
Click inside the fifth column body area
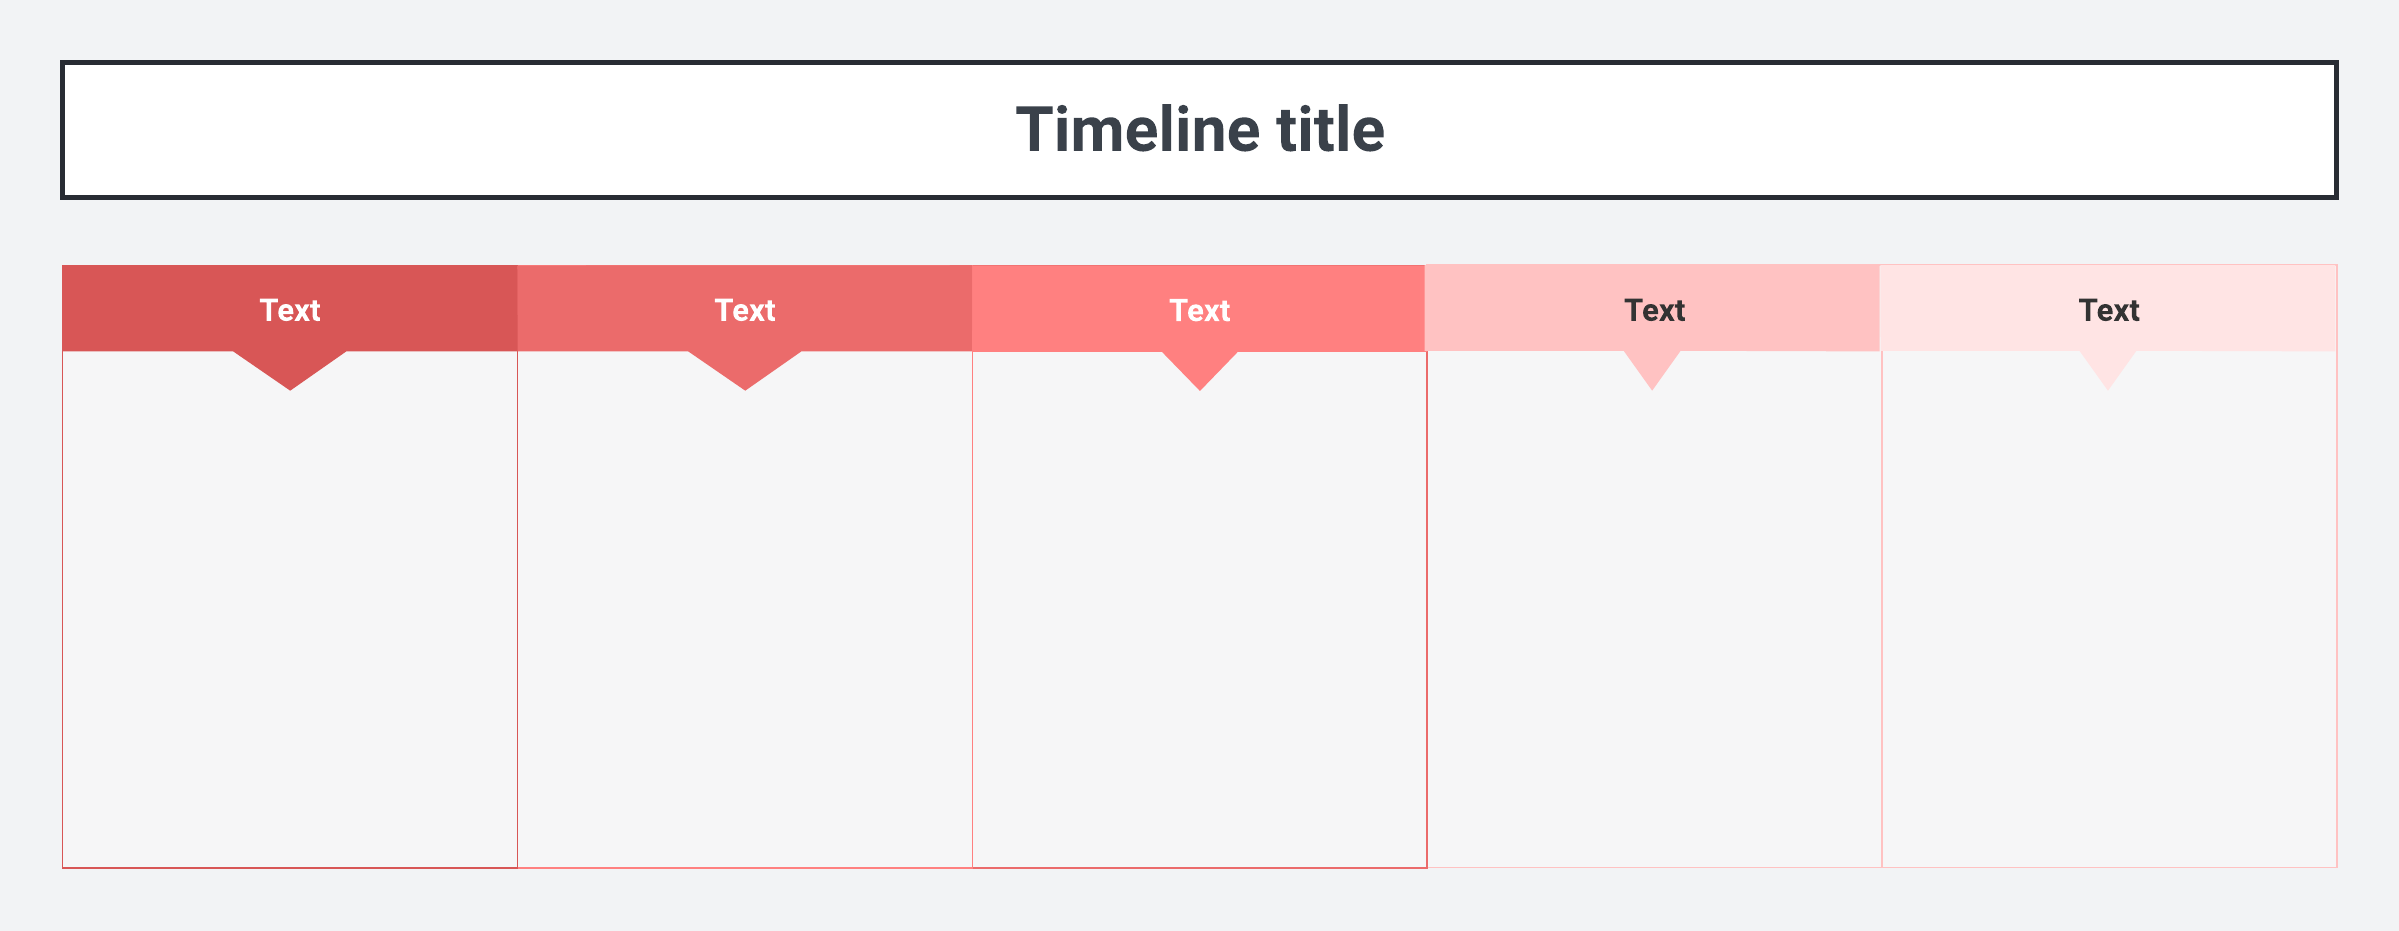point(2109,620)
